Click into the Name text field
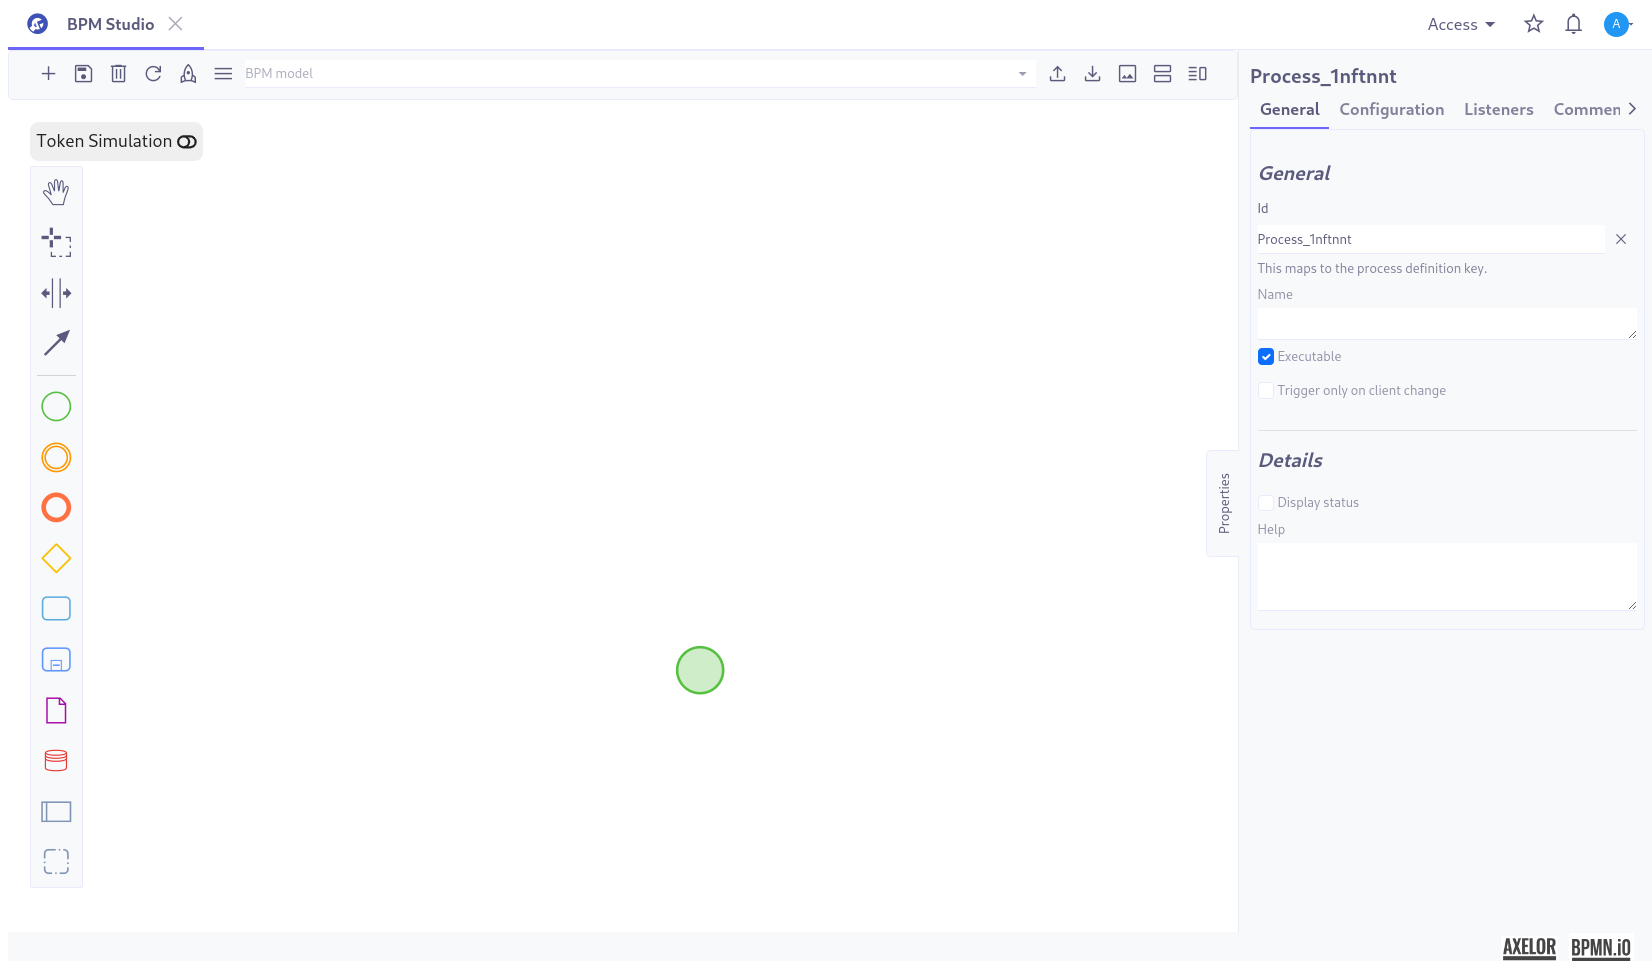Viewport: 1652px width, 961px height. click(1446, 323)
